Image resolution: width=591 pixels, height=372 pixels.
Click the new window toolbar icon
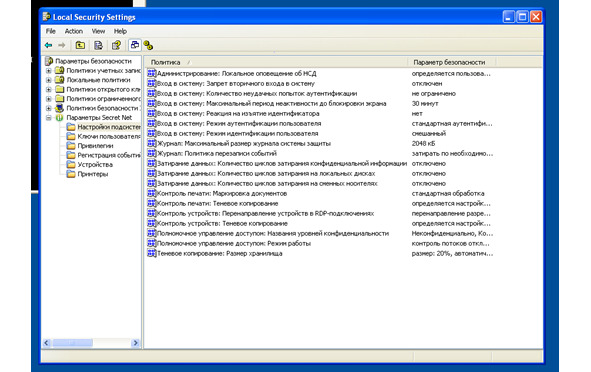[135, 45]
